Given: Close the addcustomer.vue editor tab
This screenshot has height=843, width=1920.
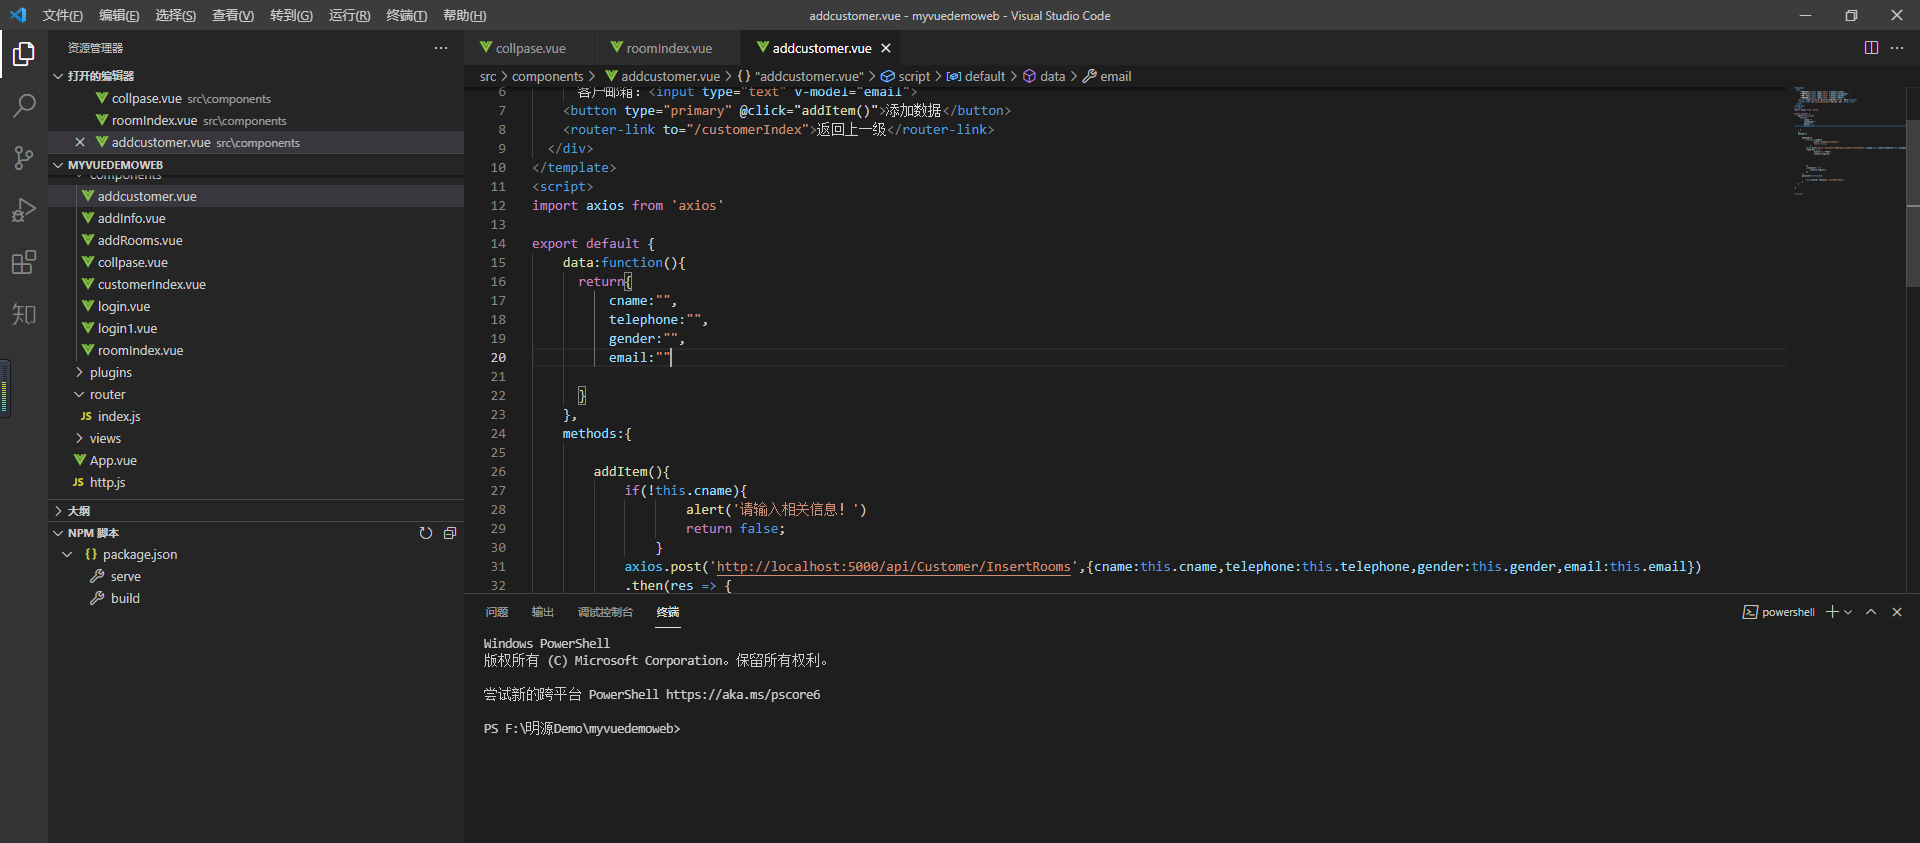Looking at the screenshot, I should tap(886, 48).
